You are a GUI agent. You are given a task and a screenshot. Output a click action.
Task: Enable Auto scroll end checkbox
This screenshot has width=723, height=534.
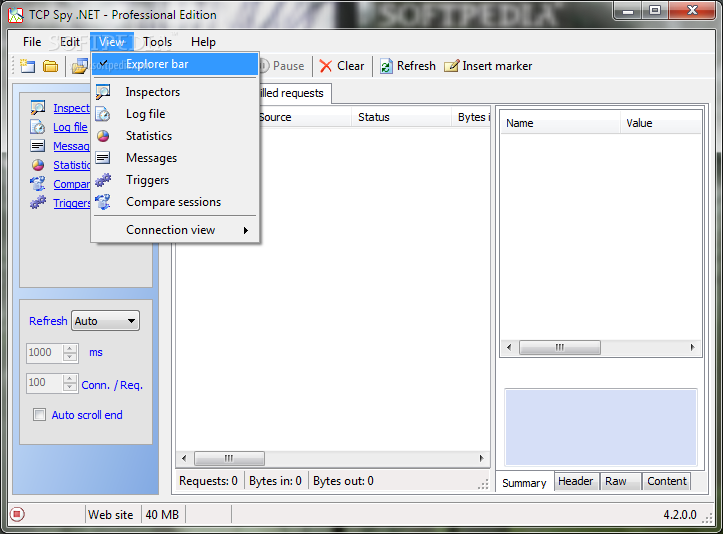click(x=40, y=415)
